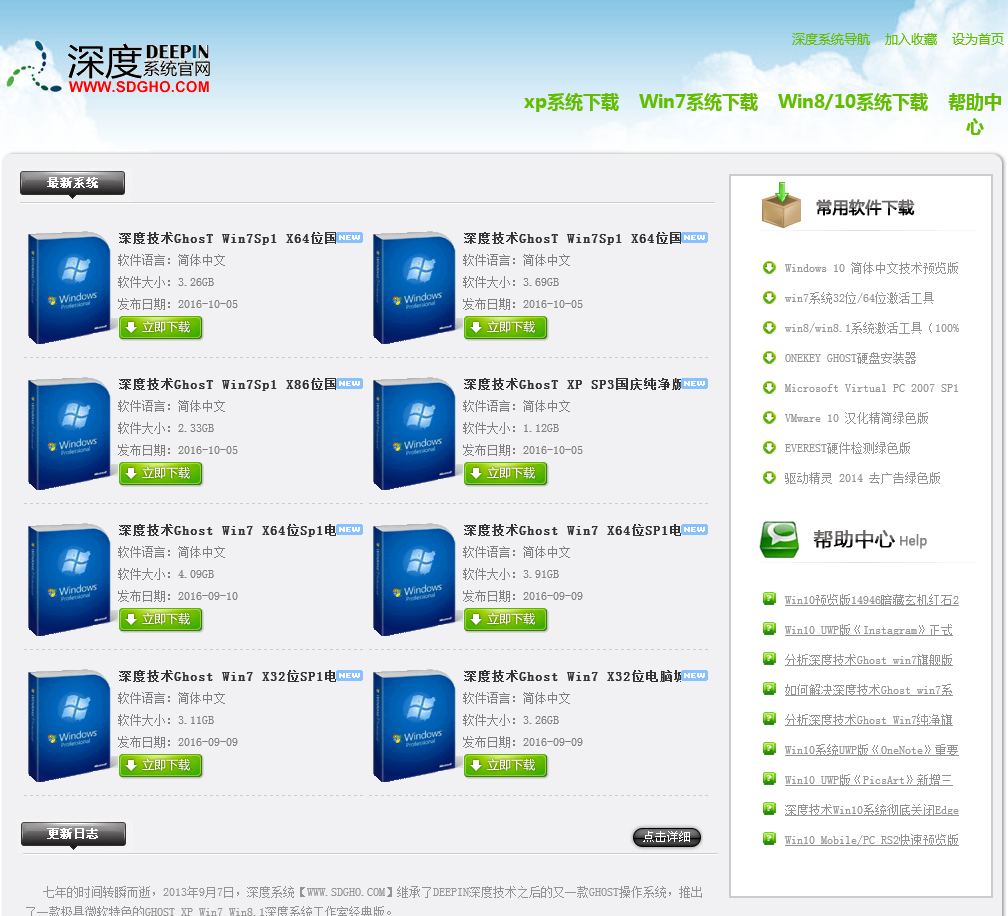Open Windows 10 简体中文技术预览版 download
The image size is (1008, 916).
click(871, 268)
